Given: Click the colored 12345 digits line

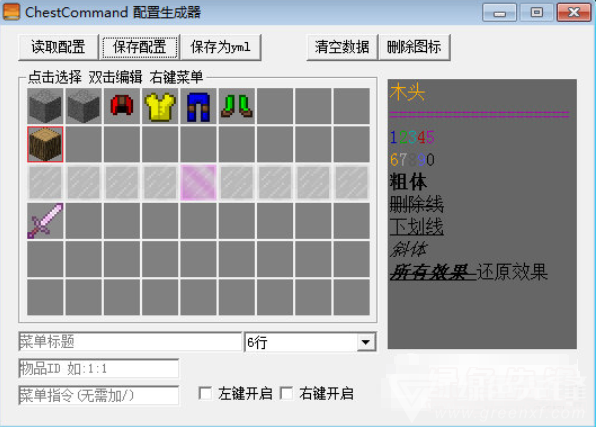Looking at the screenshot, I should pos(412,137).
